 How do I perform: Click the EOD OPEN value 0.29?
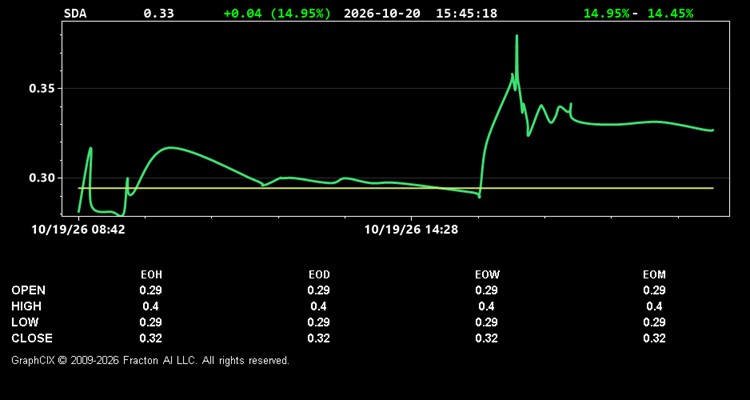(319, 290)
